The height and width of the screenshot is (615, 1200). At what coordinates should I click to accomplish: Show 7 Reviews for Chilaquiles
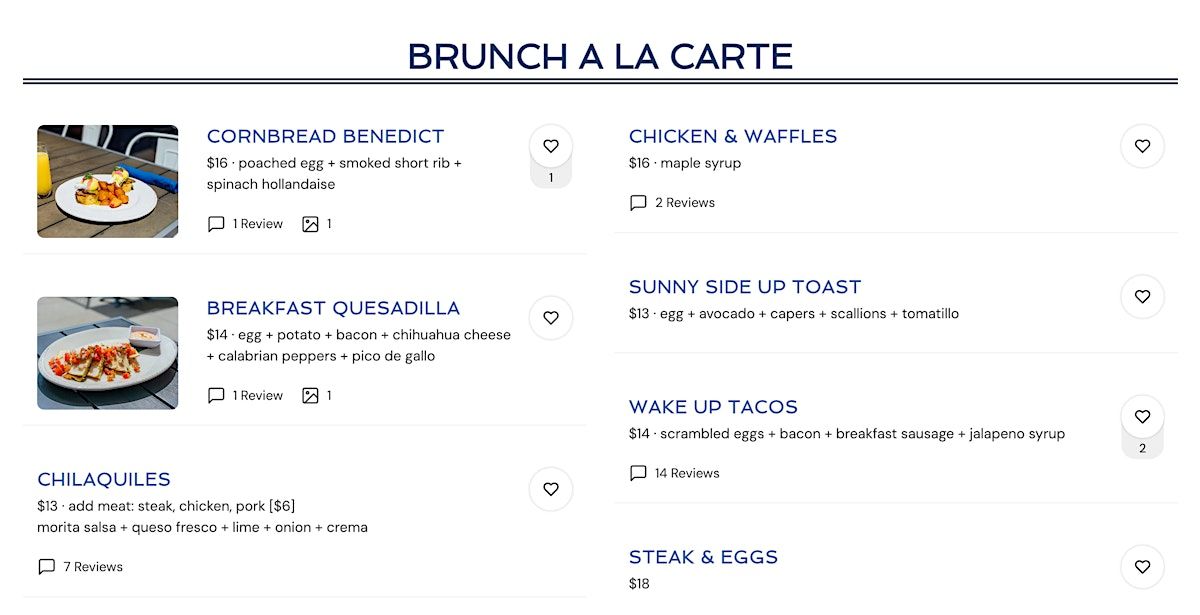coord(81,567)
